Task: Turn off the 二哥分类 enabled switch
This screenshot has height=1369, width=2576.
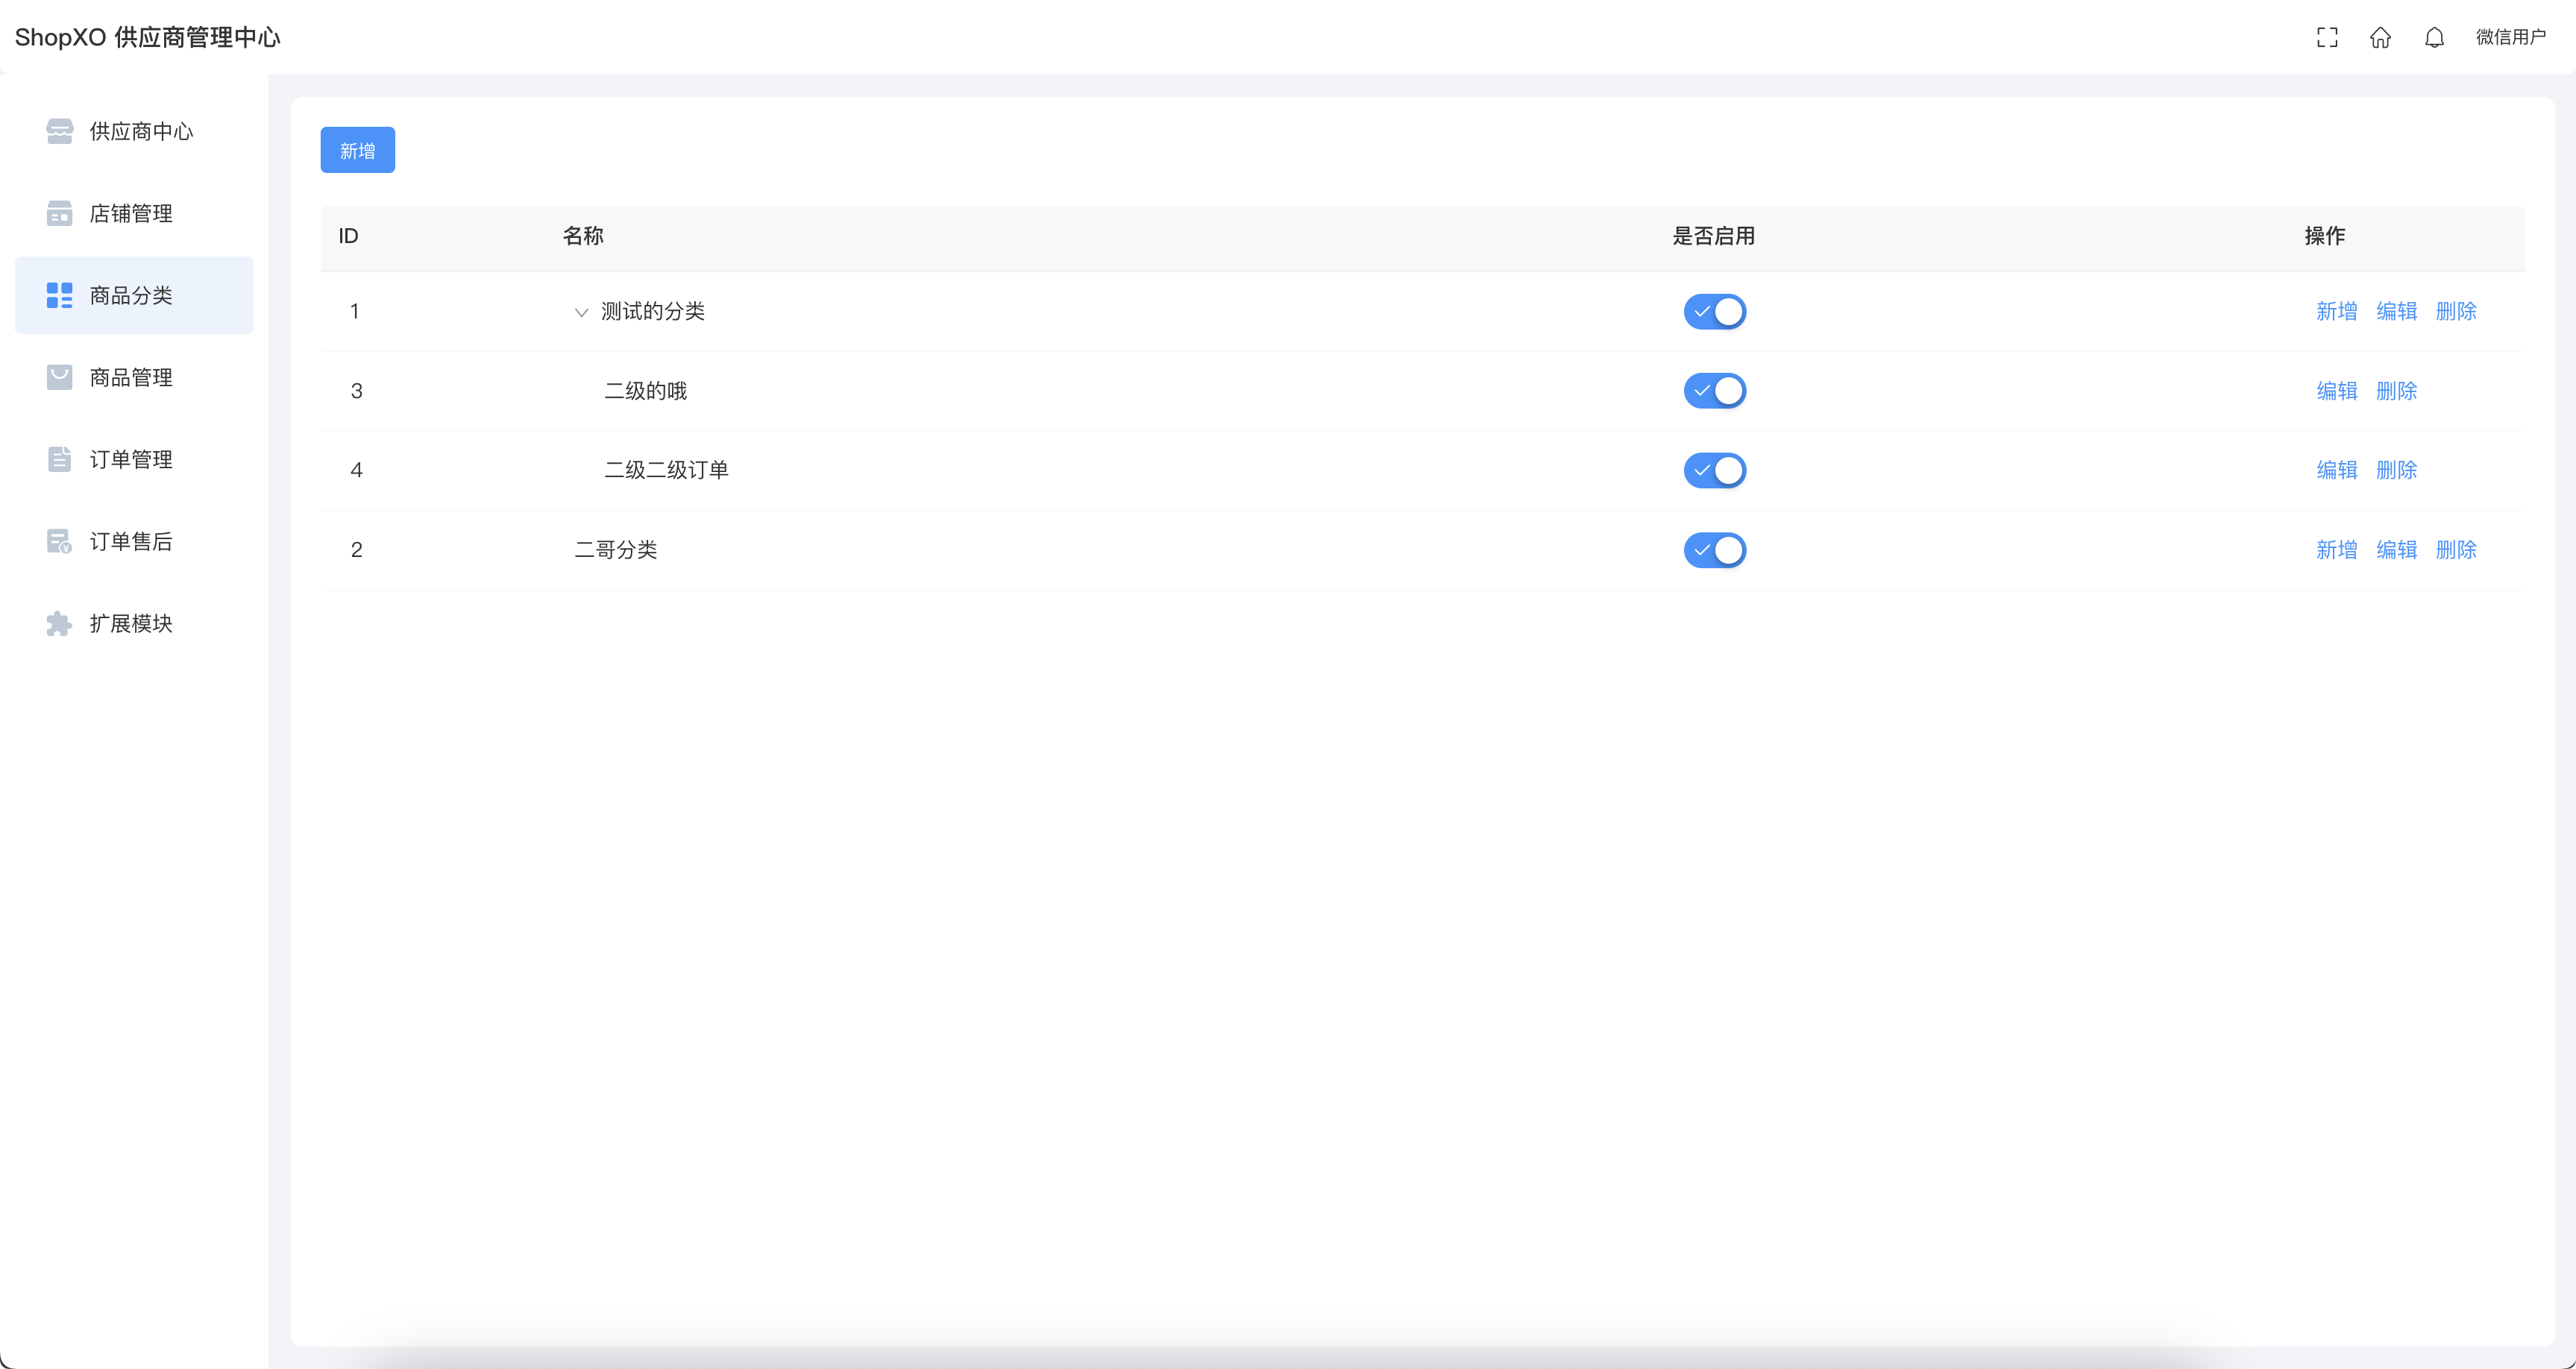Action: (x=1714, y=550)
